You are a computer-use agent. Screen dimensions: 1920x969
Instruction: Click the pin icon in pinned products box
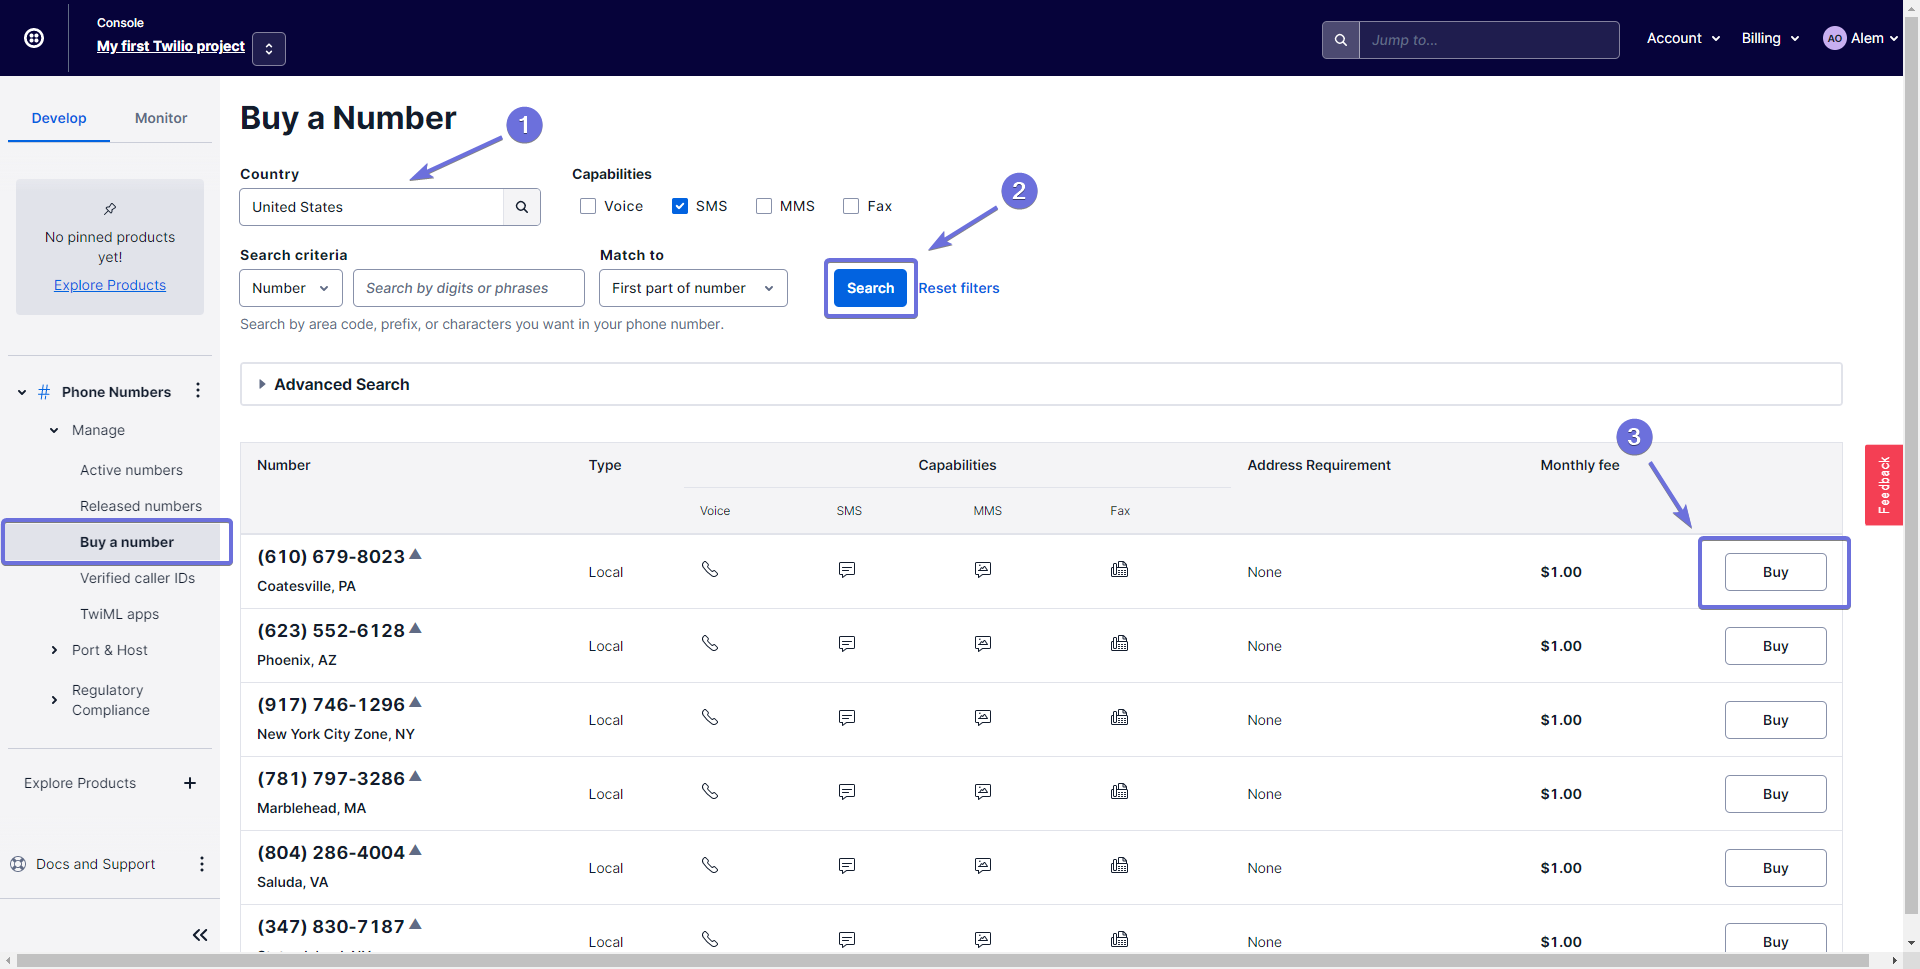point(110,209)
